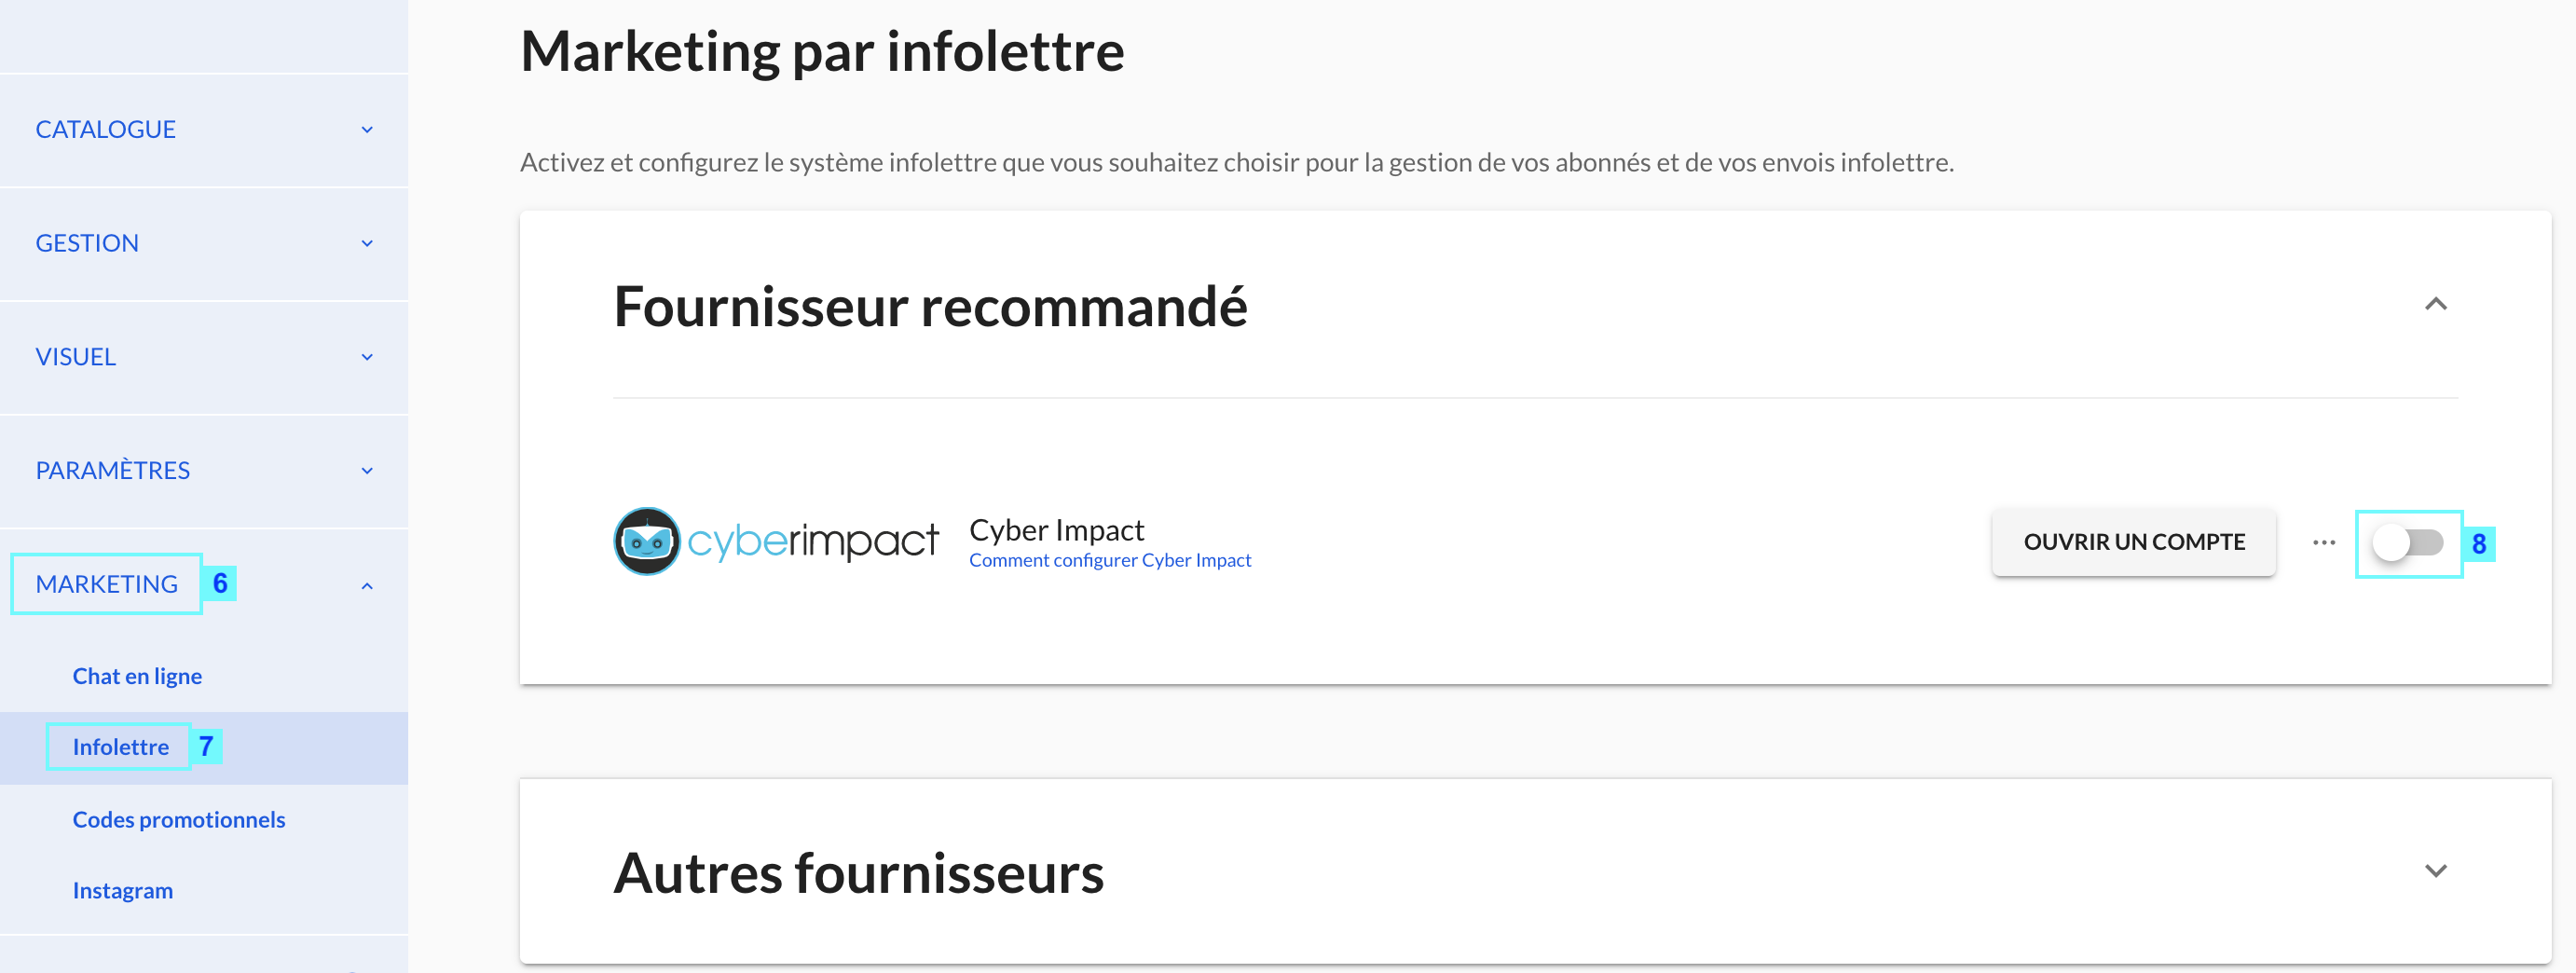The image size is (2576, 973).
Task: Expand the PARAMÈTRES menu chevron
Action: (x=367, y=471)
